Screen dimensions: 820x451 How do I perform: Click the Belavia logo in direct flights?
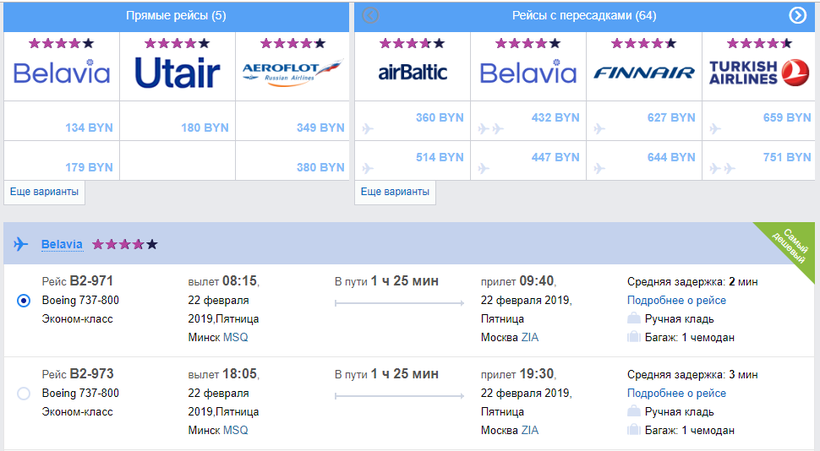point(61,72)
